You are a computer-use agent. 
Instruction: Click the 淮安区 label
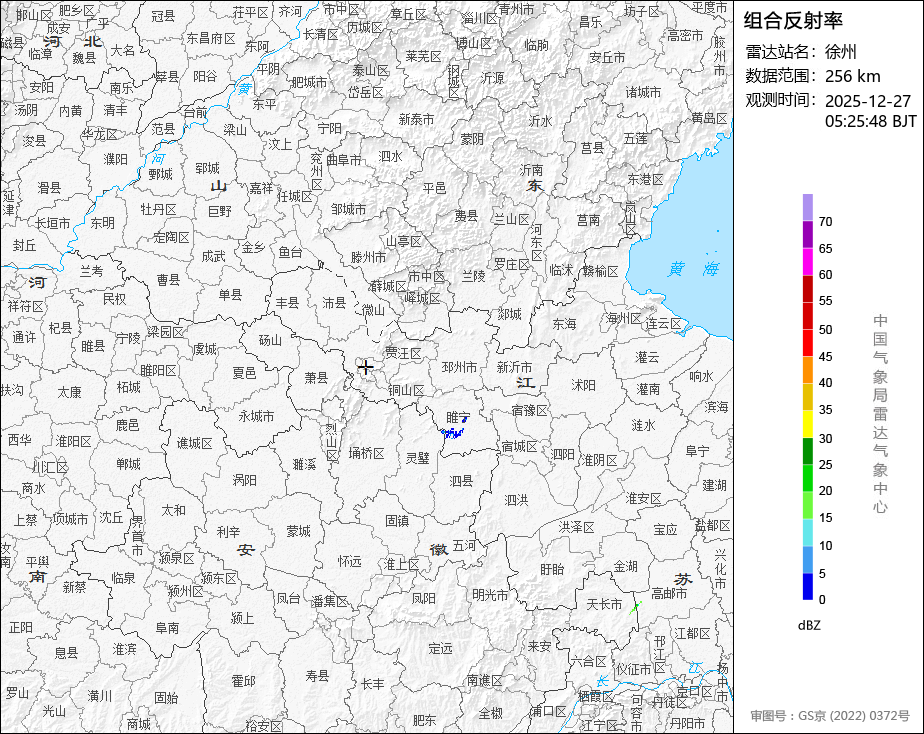tap(644, 498)
